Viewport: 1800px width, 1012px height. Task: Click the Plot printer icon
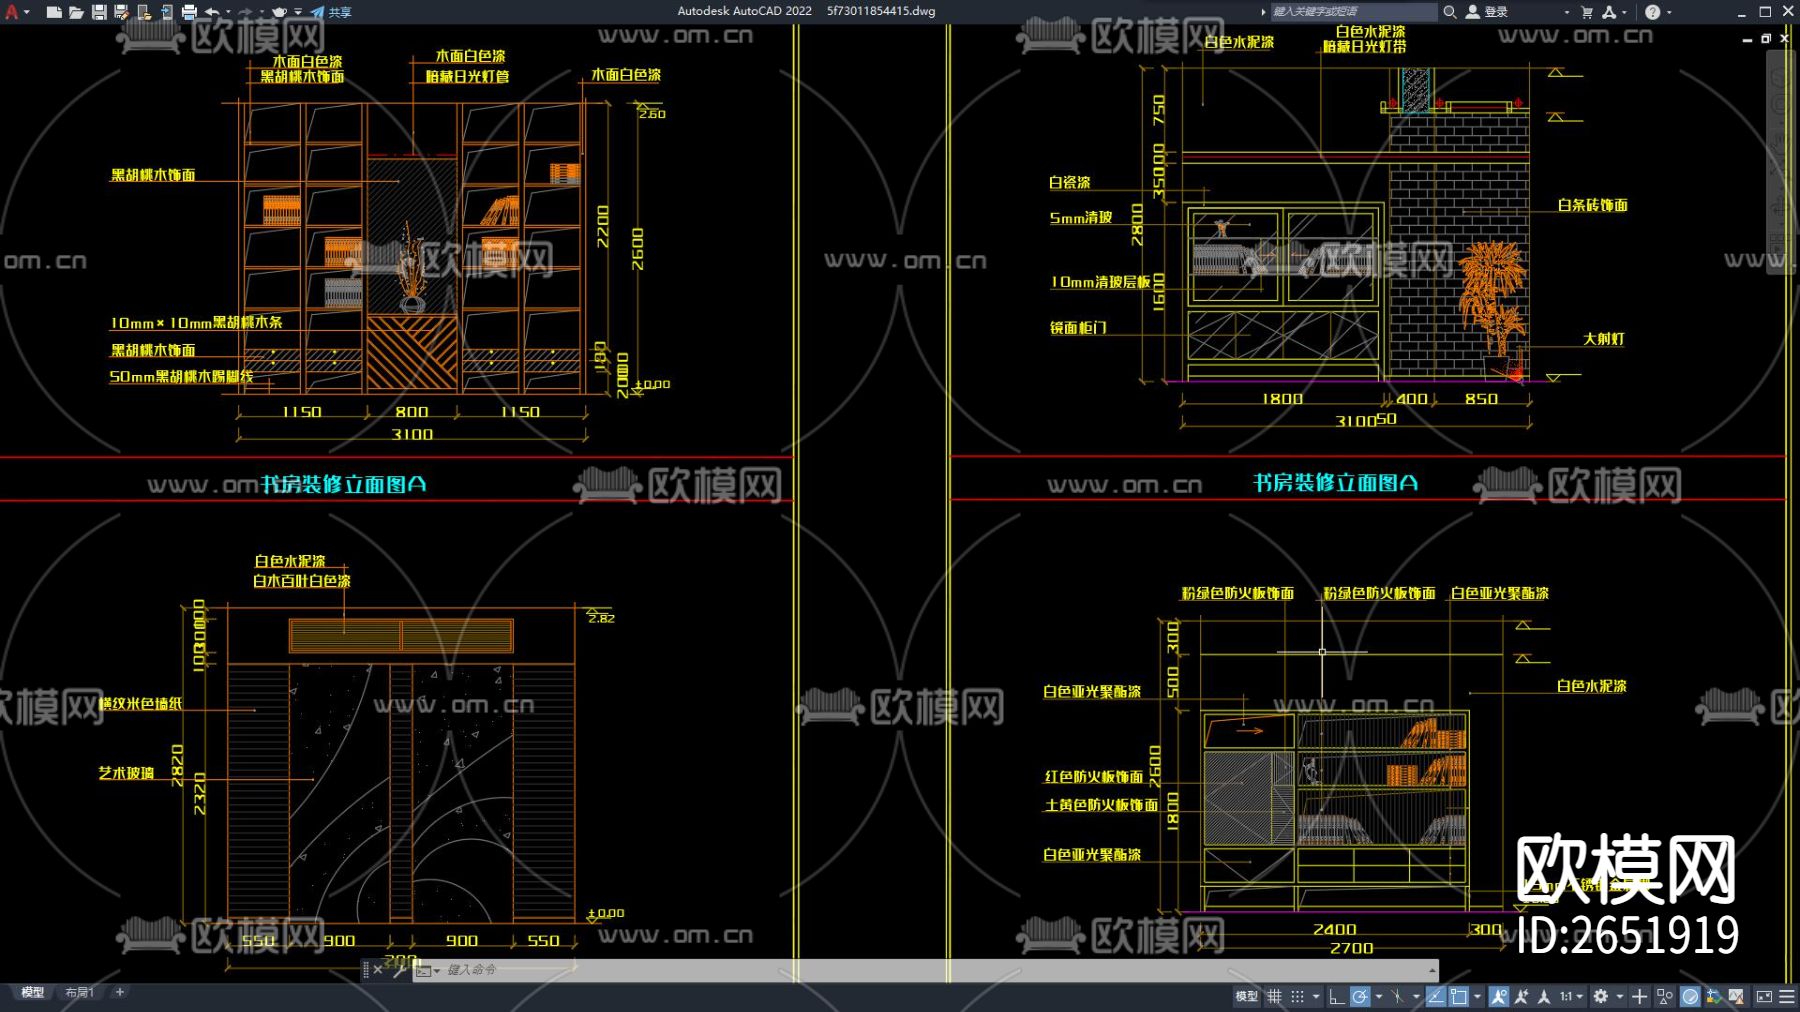(189, 12)
